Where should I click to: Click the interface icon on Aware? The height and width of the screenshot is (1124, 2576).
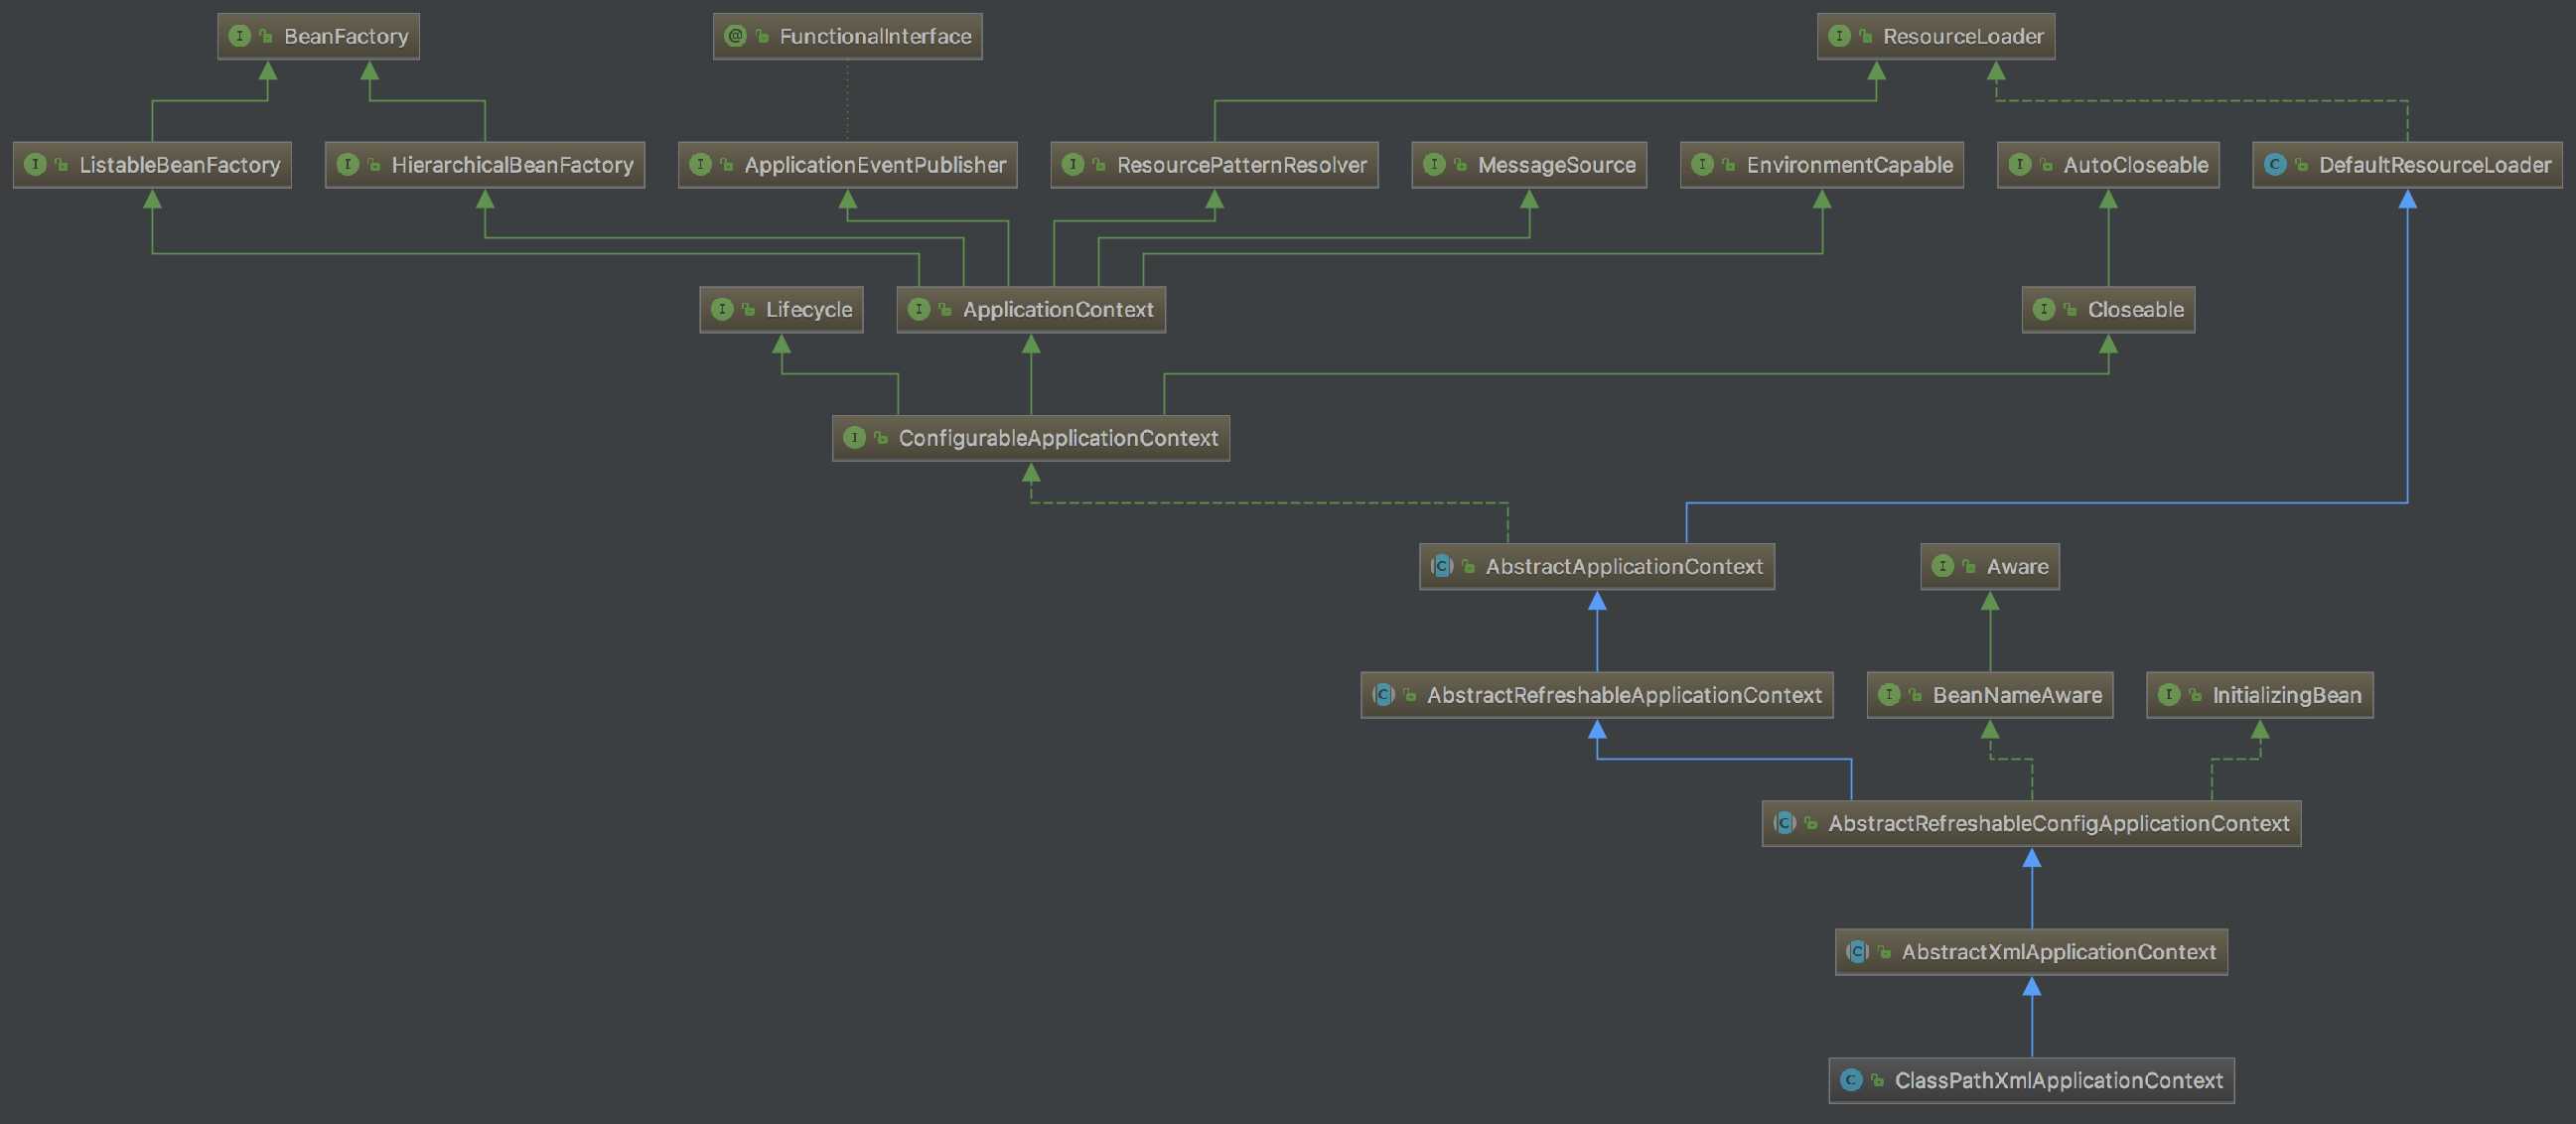click(1942, 566)
